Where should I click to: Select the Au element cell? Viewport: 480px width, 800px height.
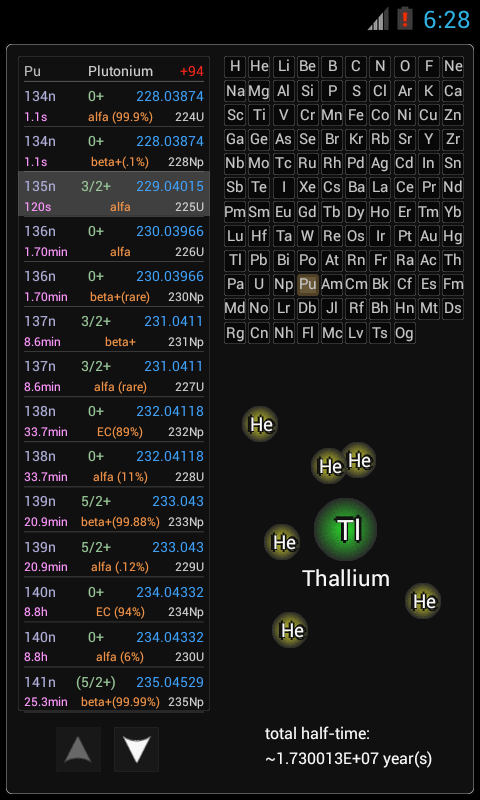[x=428, y=236]
